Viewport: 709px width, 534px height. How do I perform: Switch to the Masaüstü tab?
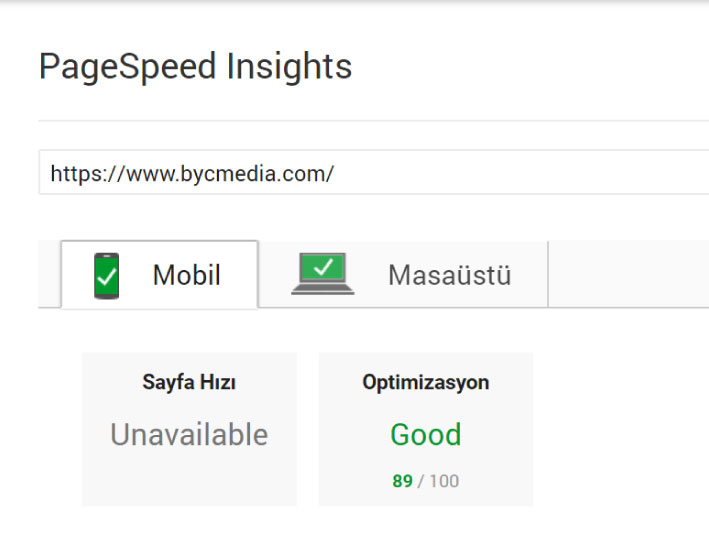coord(403,274)
